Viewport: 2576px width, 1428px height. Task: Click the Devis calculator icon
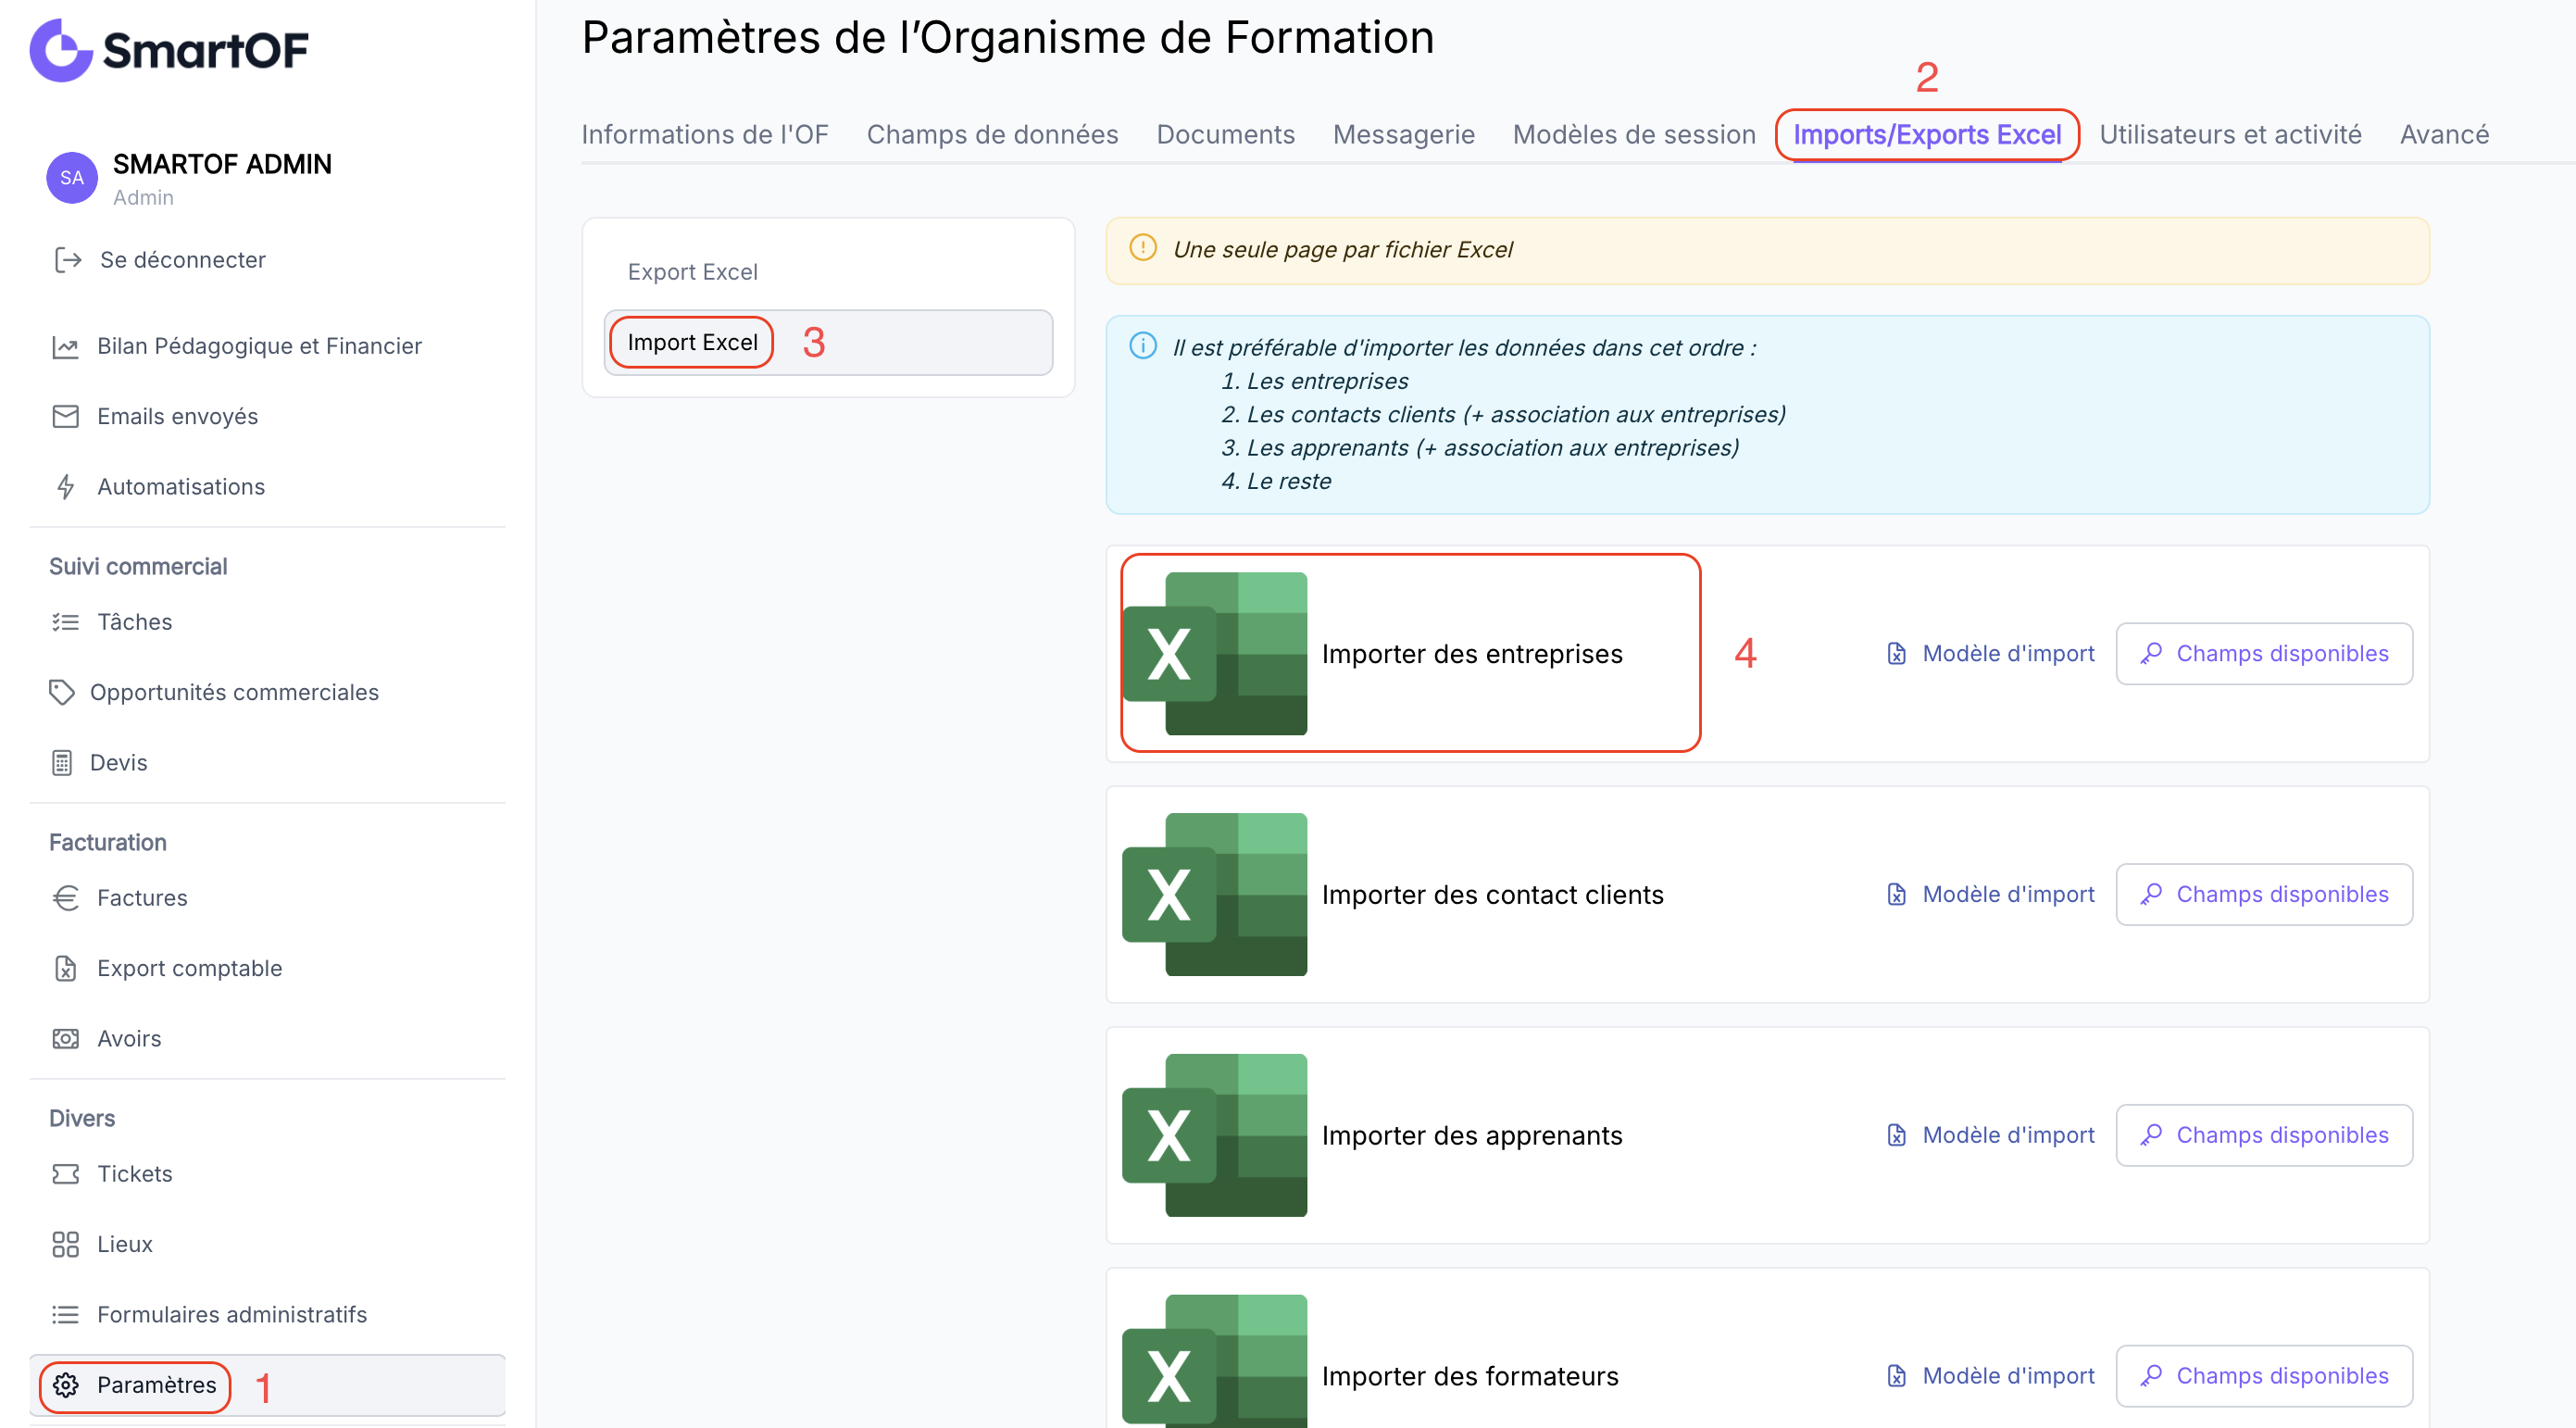tap(62, 763)
